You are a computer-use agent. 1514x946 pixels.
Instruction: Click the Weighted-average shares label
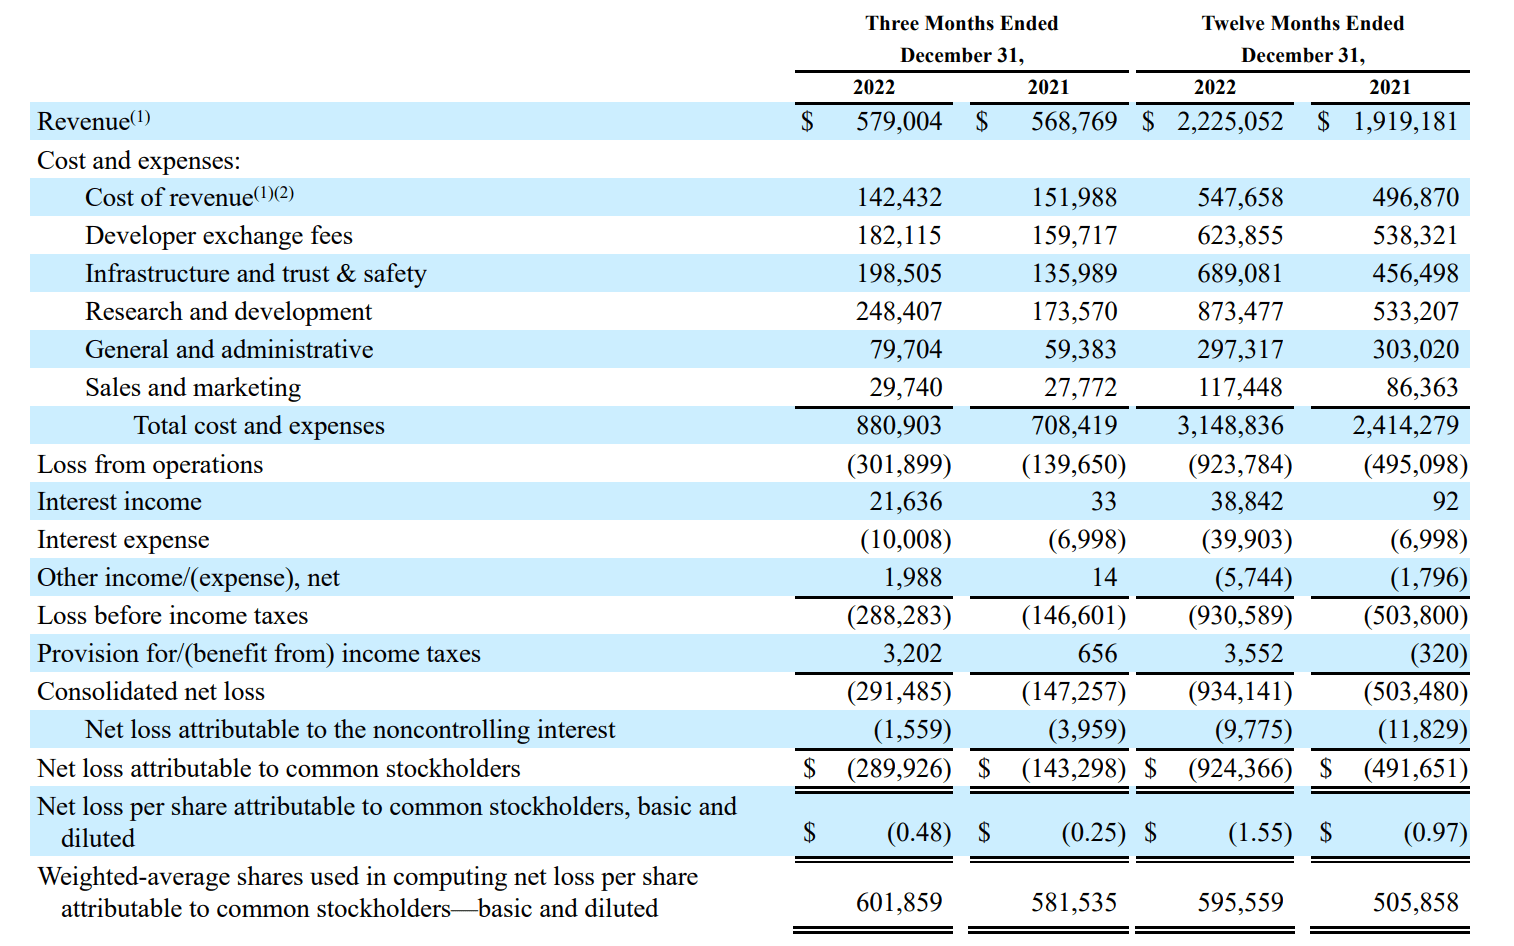(367, 892)
